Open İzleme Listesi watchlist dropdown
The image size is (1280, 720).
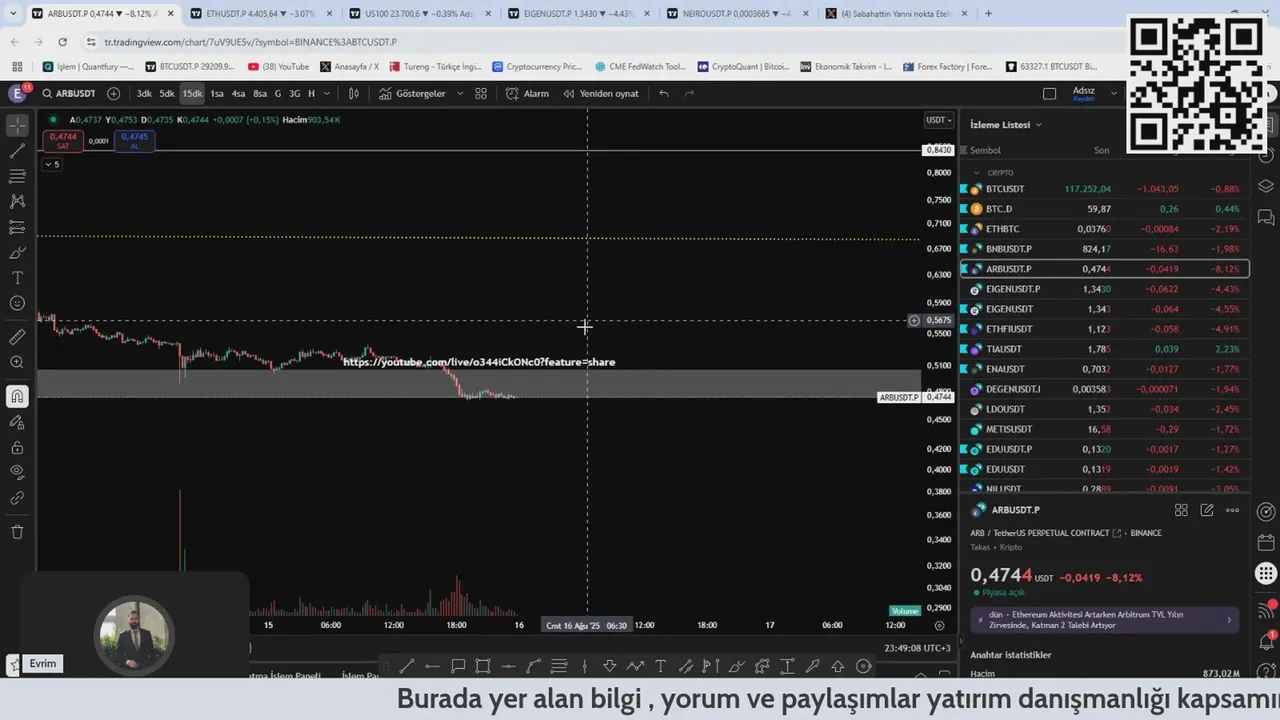(1006, 125)
